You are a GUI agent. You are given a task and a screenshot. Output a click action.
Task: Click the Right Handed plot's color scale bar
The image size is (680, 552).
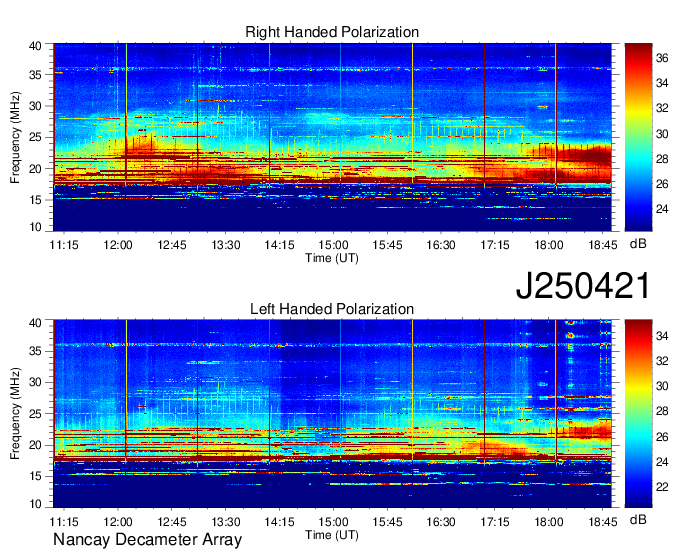[638, 137]
